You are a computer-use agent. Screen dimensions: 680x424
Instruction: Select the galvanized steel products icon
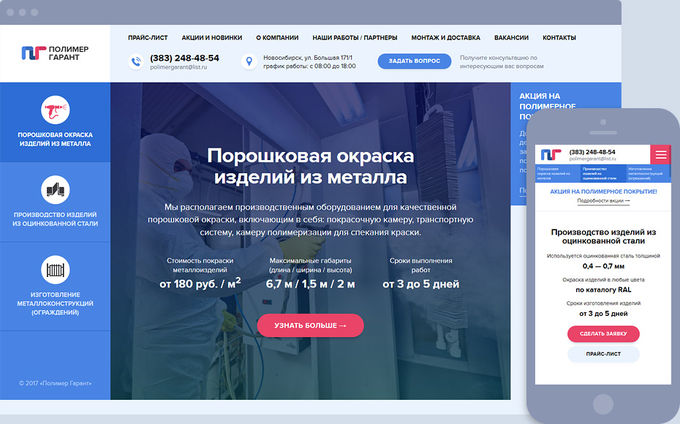tap(55, 190)
